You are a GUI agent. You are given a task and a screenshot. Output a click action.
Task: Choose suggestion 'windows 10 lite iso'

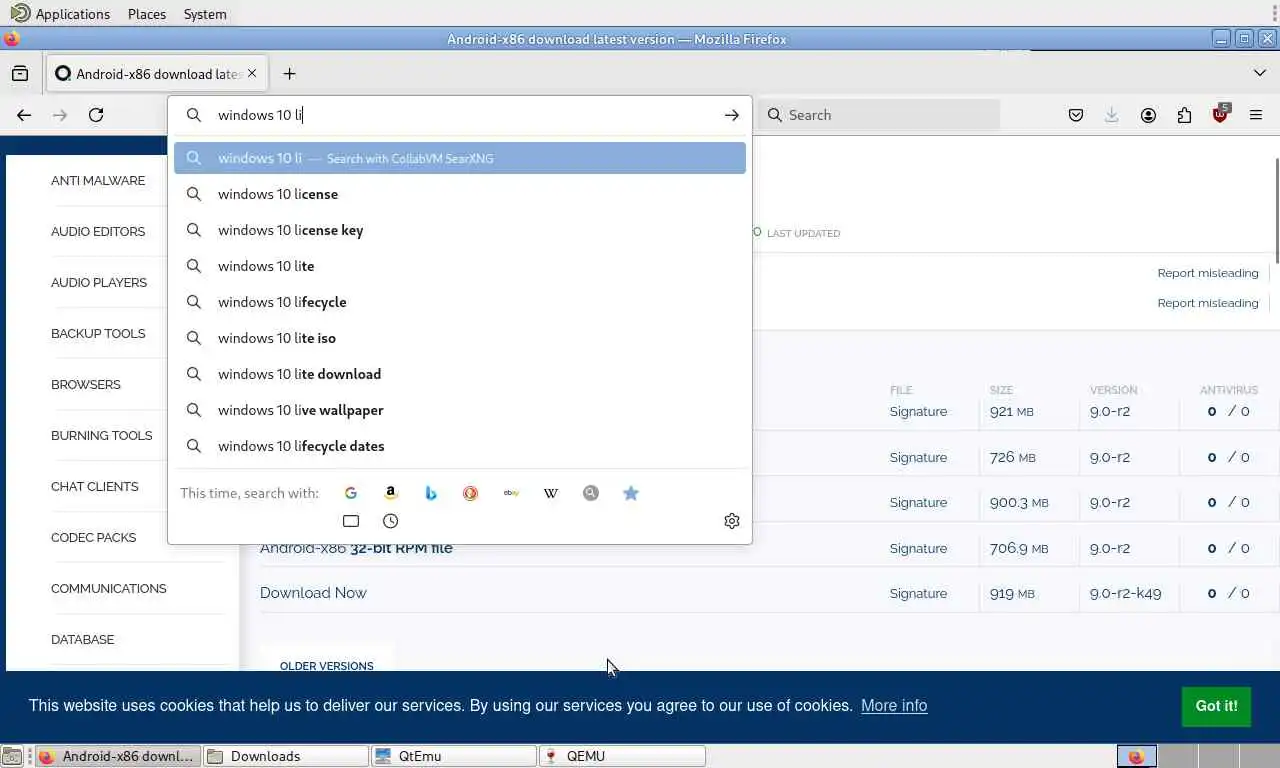460,338
